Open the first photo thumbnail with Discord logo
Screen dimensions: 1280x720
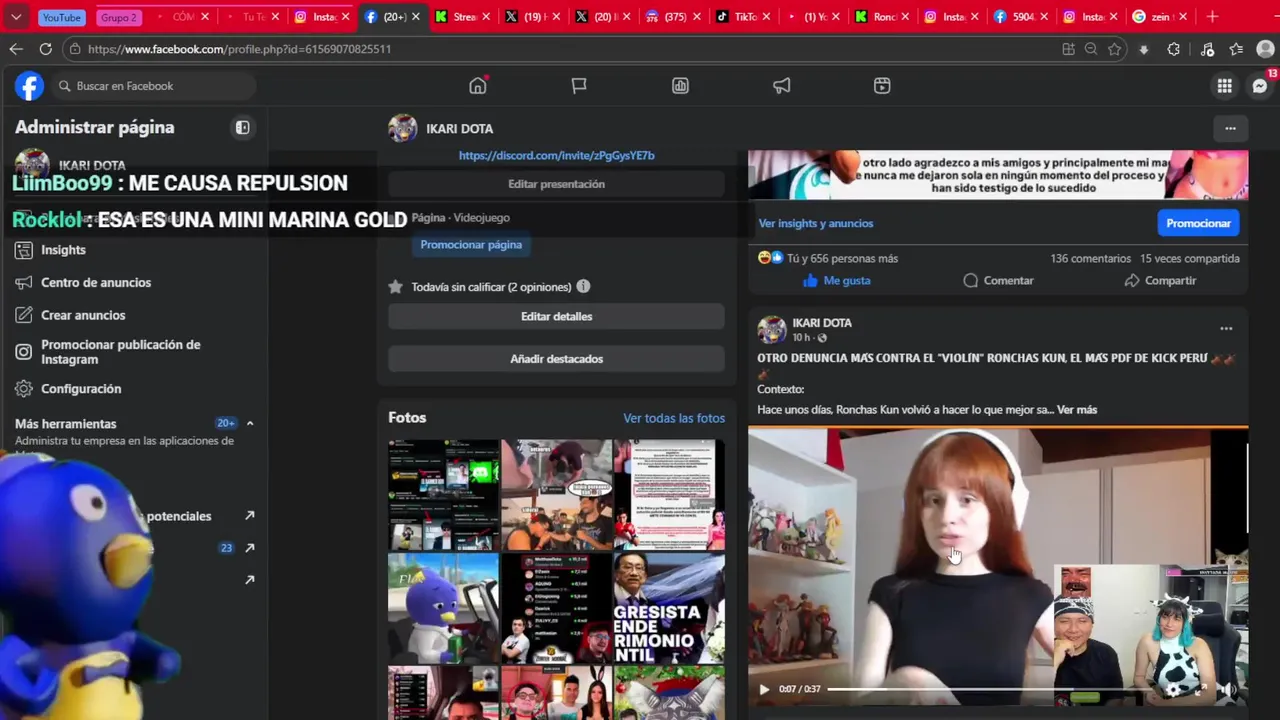point(443,495)
